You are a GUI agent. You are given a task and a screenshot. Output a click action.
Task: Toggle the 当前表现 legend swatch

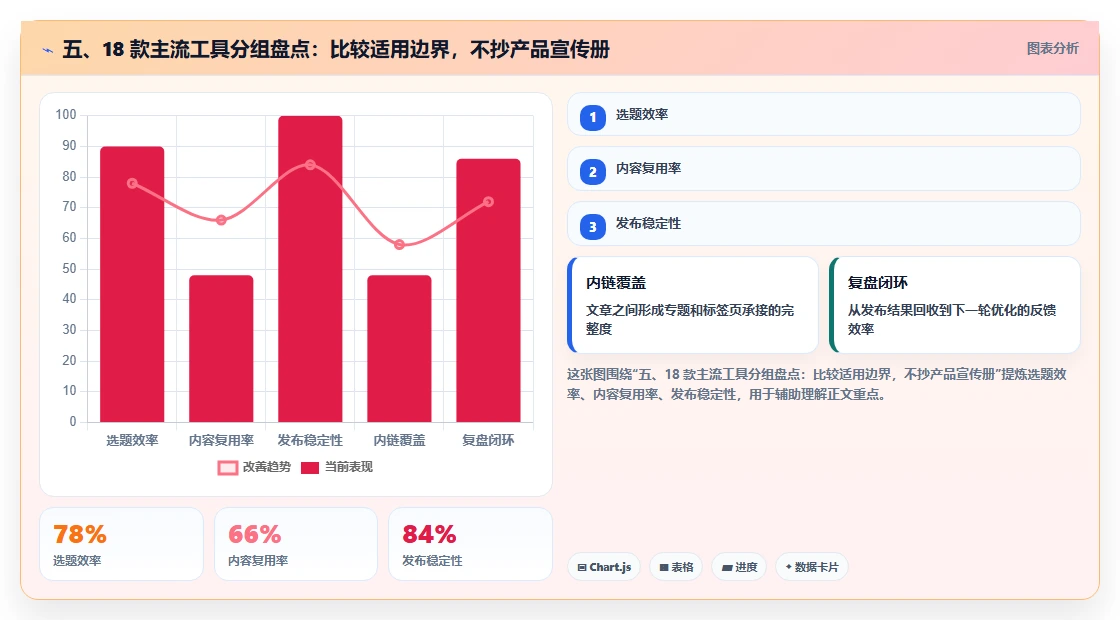click(309, 468)
